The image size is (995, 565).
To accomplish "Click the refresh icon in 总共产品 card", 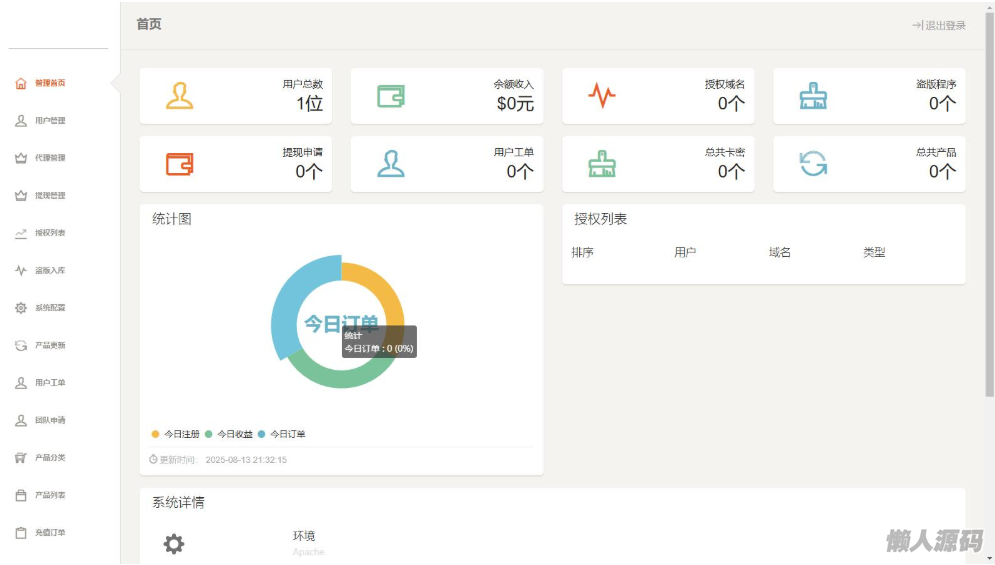I will pyautogui.click(x=812, y=163).
